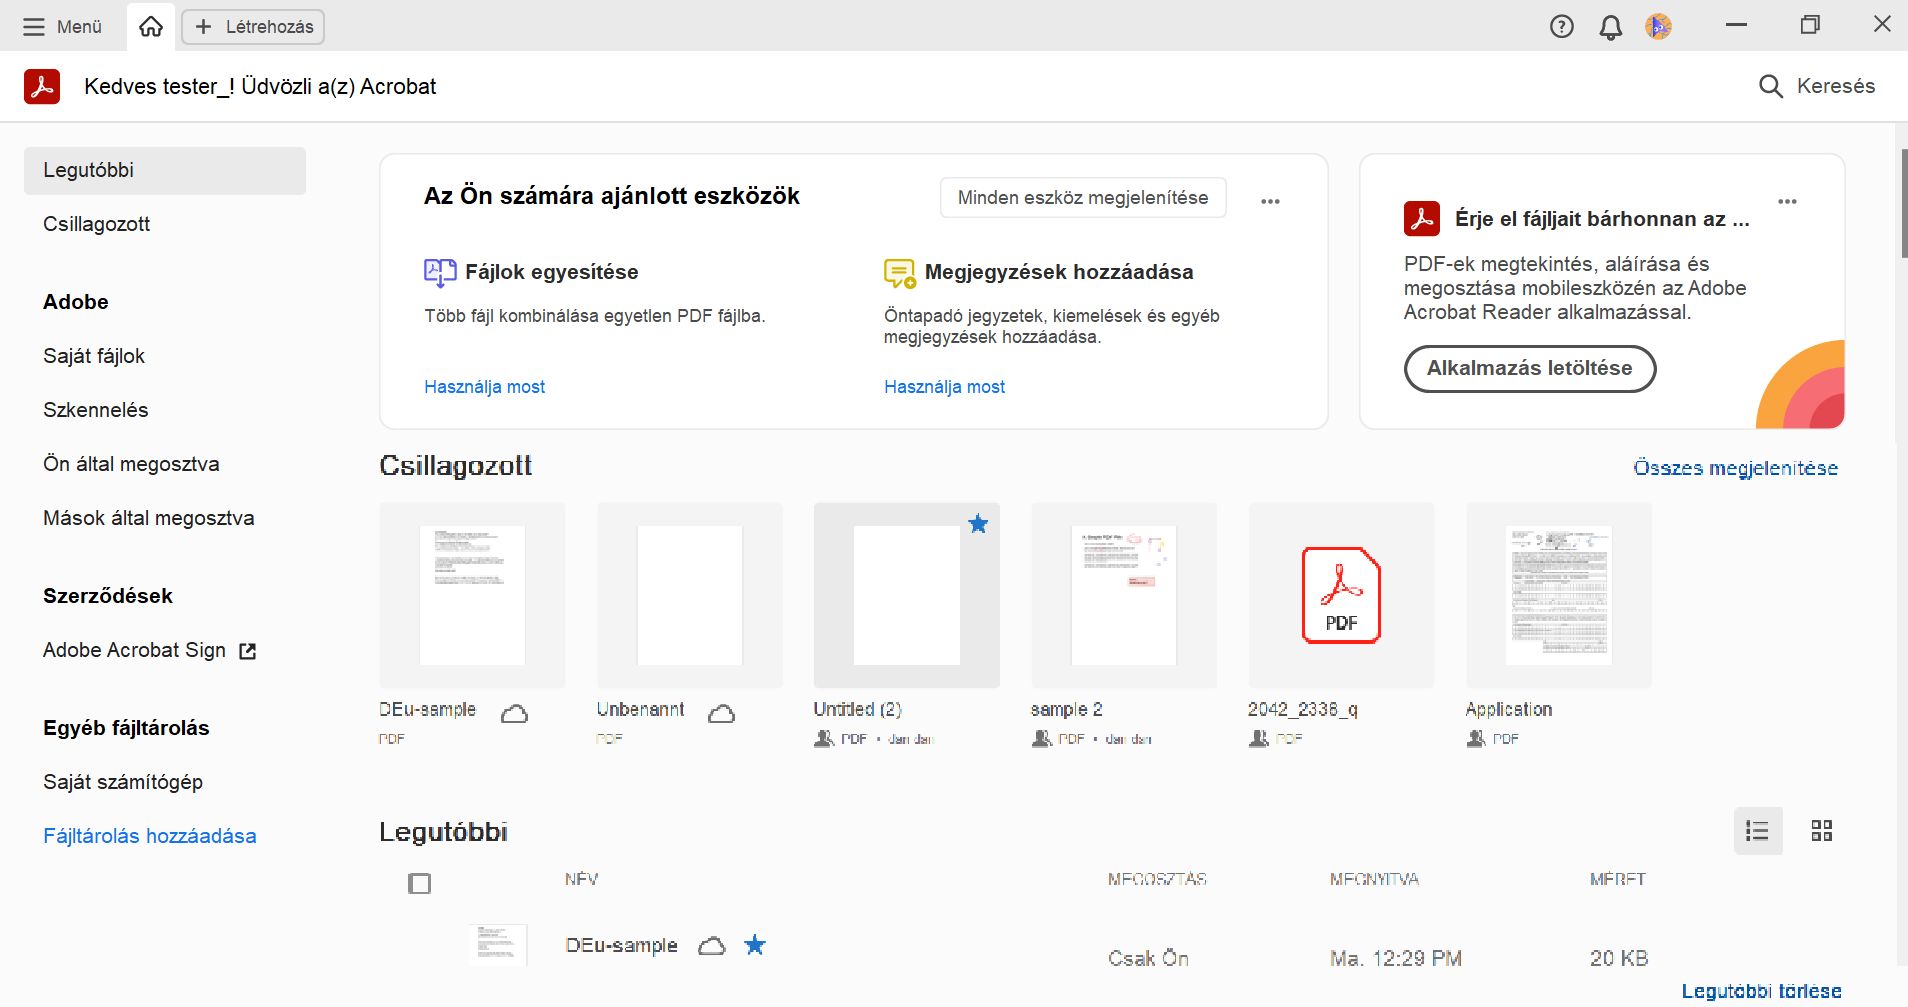
Task: Click the Acrobat logo beside the greeting
Action: 42,87
